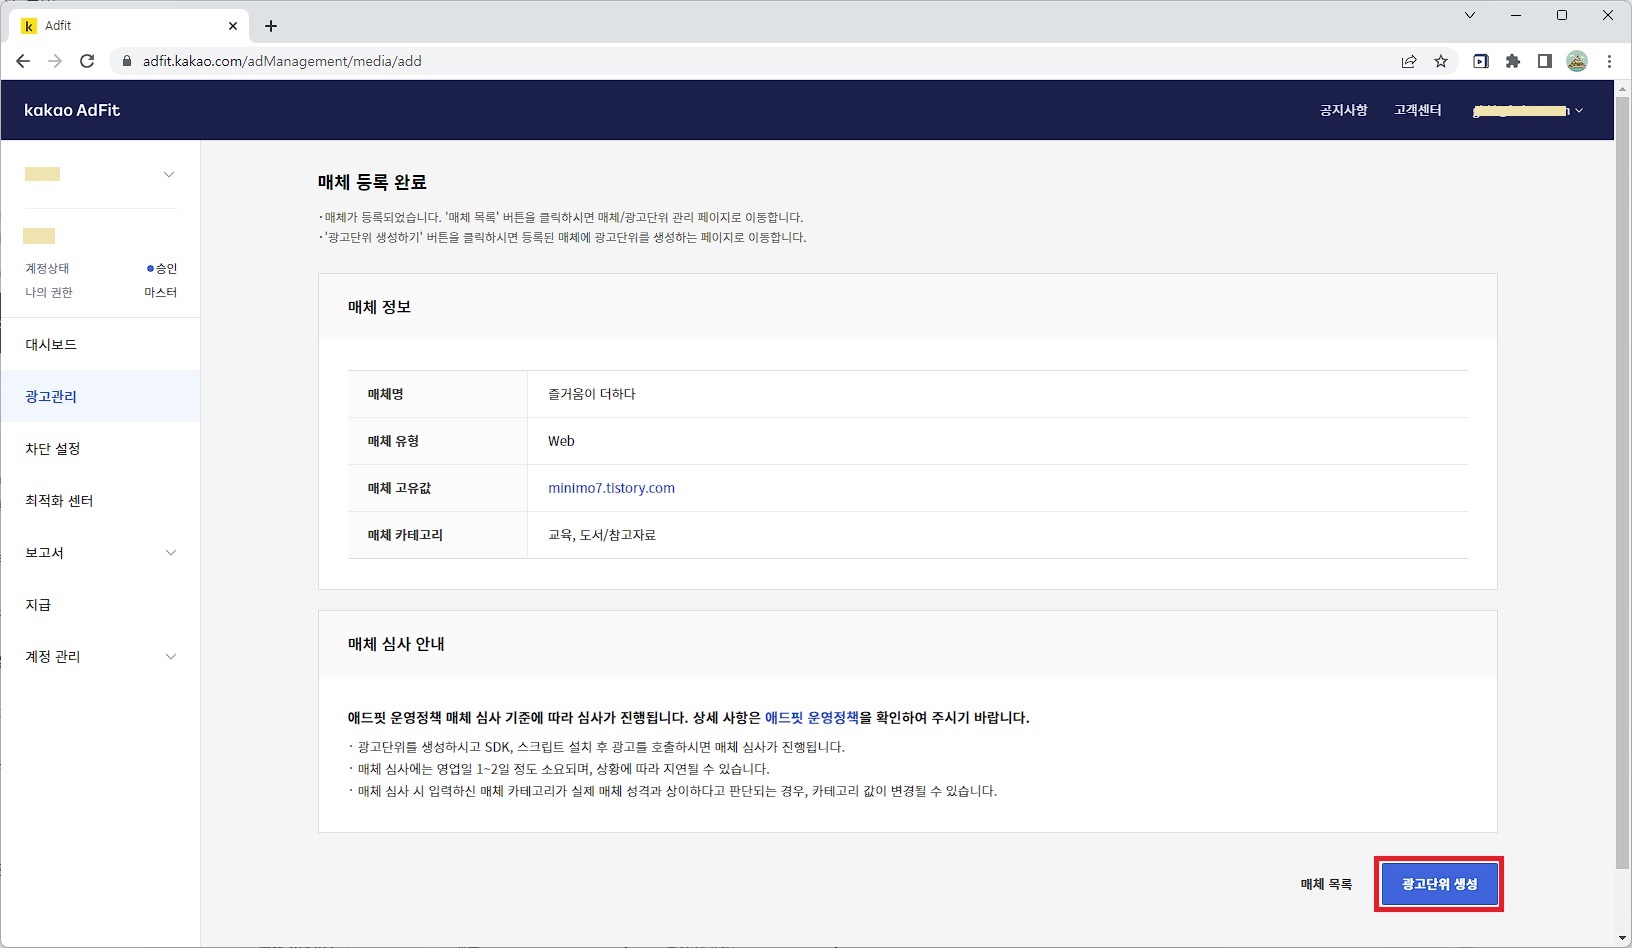Click the 매체 카테고리 row label

[405, 535]
